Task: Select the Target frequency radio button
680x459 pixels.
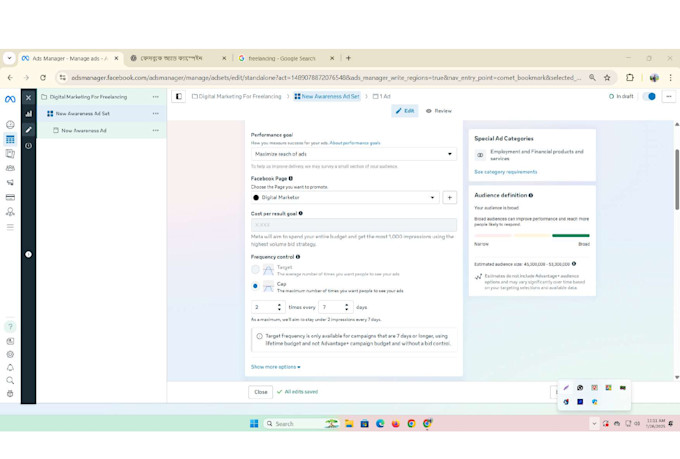Action: [255, 270]
